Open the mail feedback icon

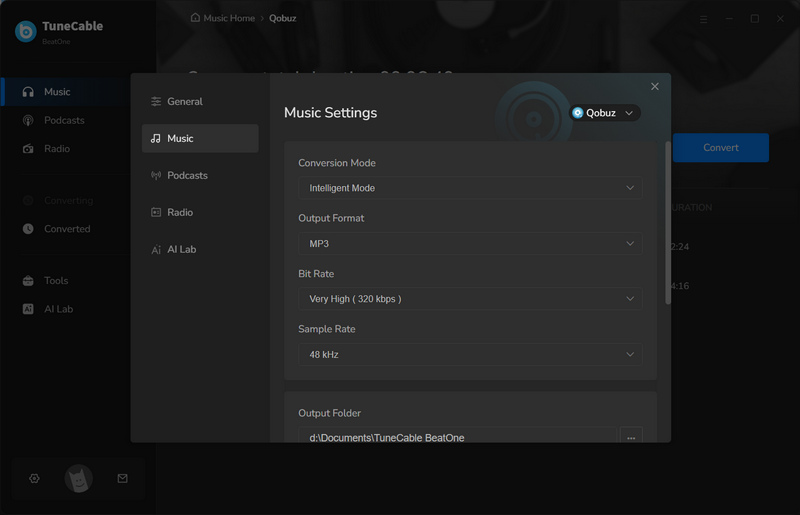click(x=122, y=479)
